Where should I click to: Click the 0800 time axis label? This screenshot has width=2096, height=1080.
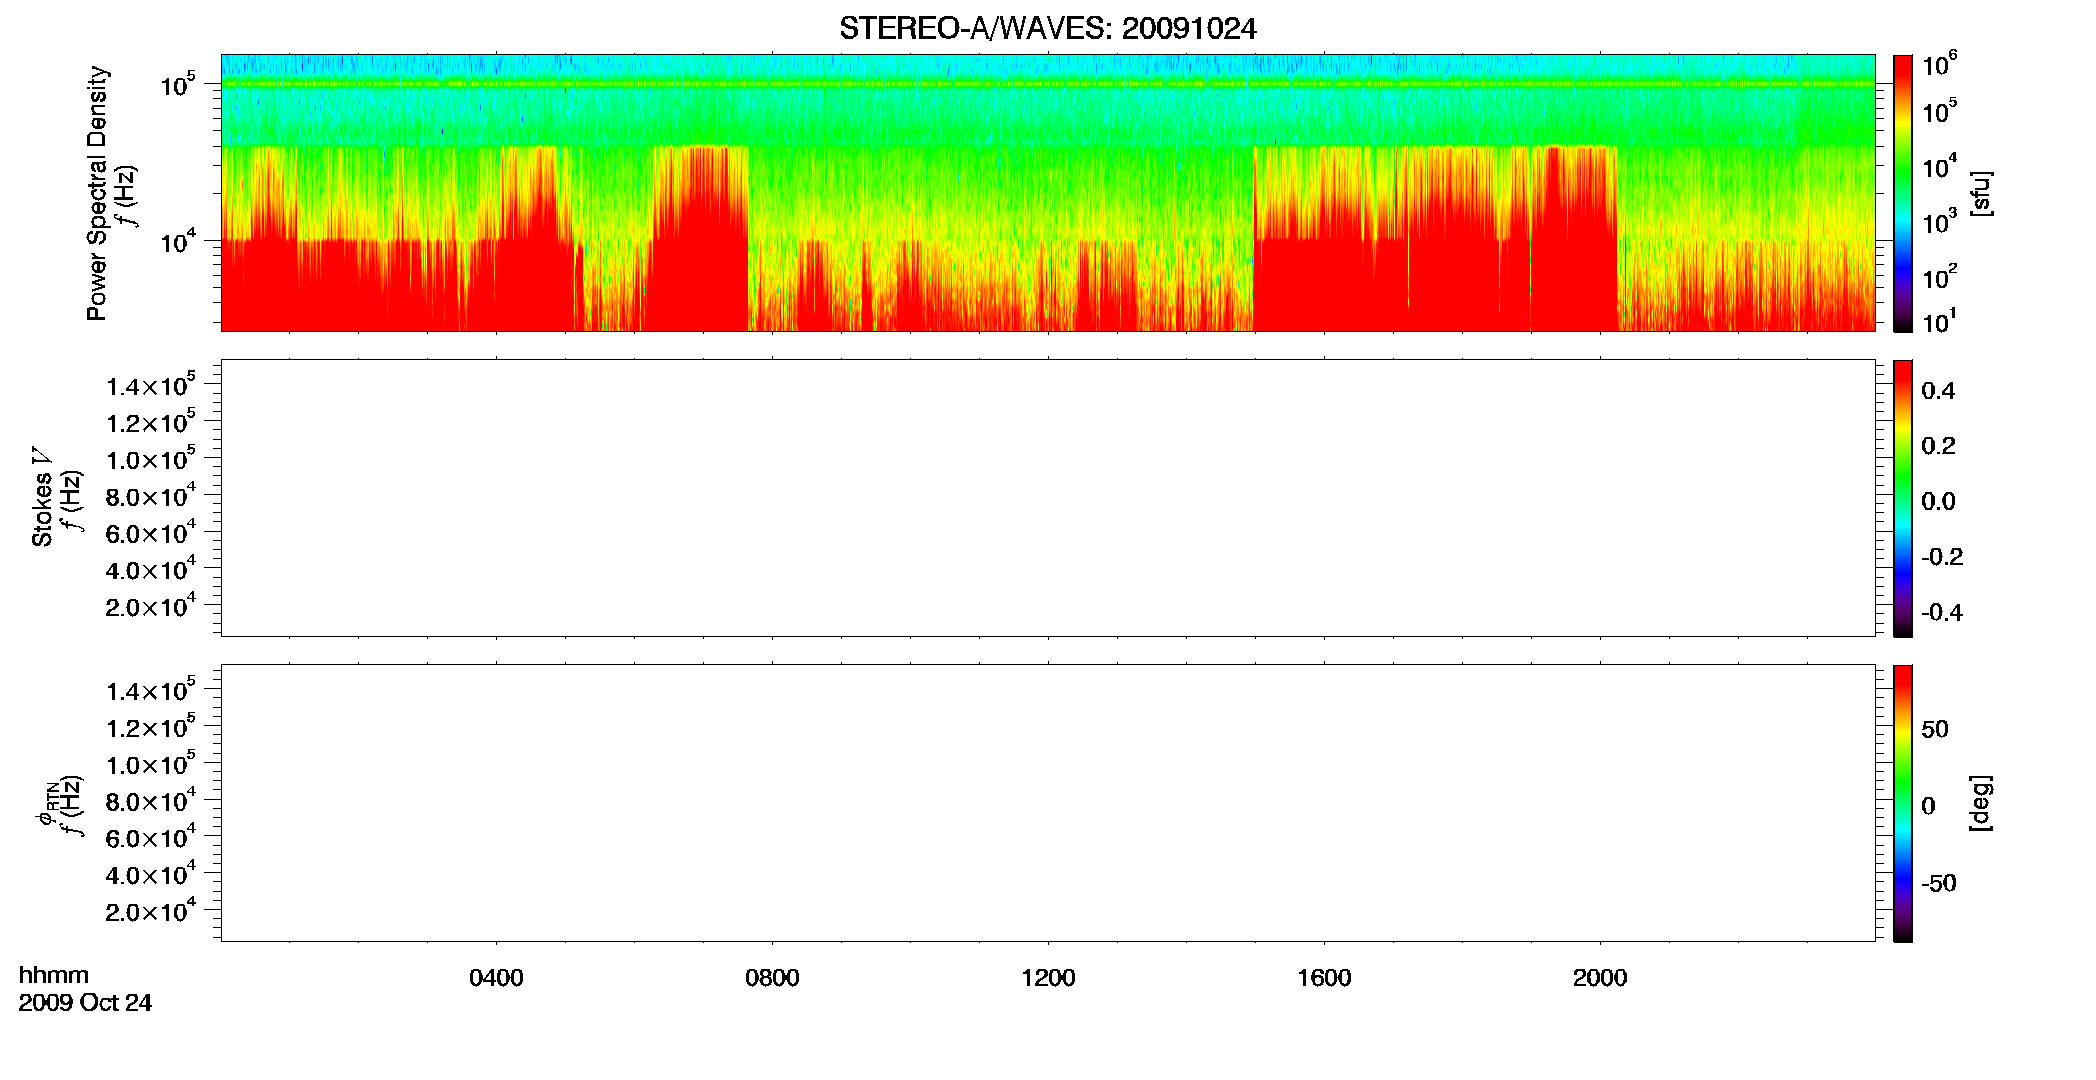(772, 978)
